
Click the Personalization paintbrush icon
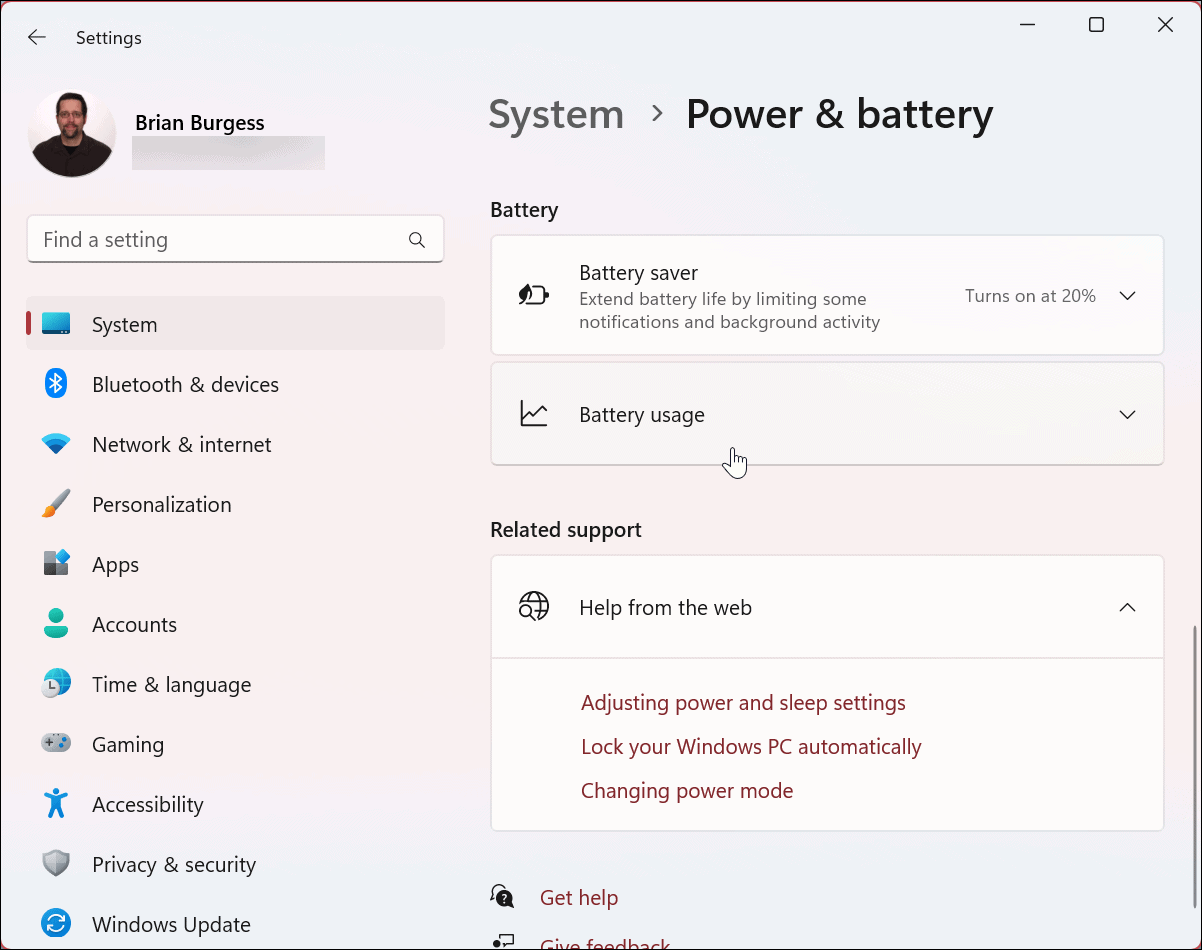(56, 504)
